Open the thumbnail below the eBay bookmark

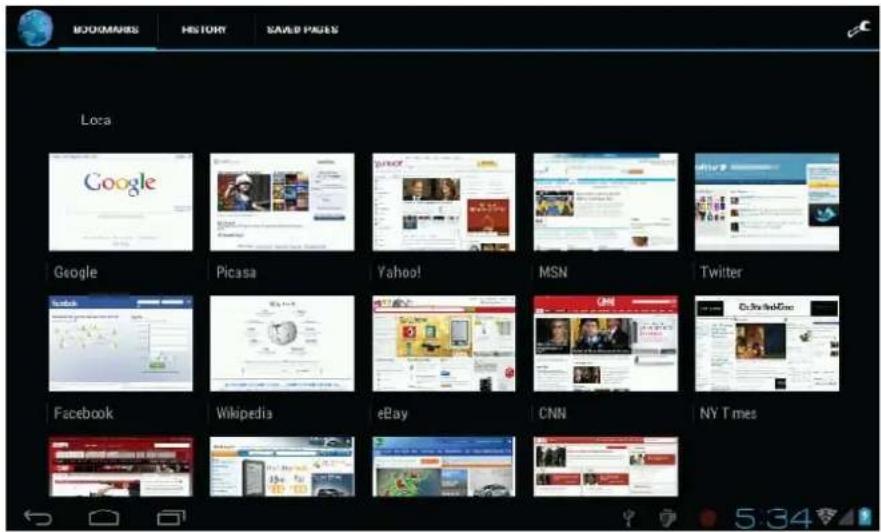[x=444, y=467]
